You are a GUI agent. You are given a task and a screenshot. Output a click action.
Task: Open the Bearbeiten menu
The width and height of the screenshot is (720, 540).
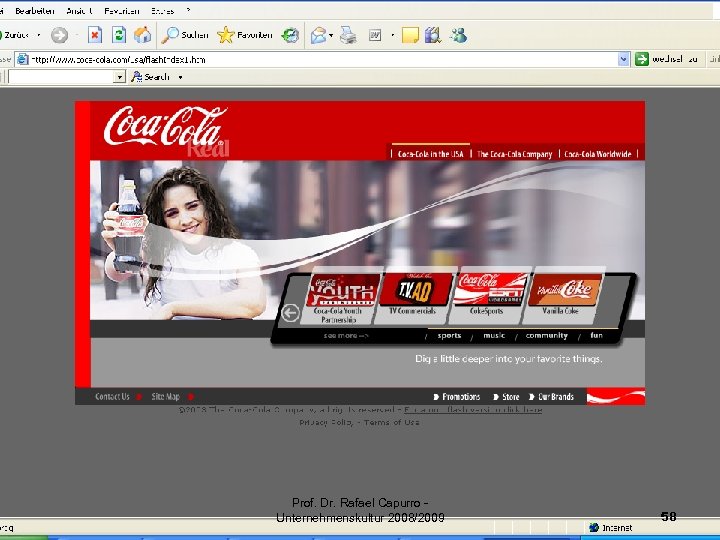34,11
